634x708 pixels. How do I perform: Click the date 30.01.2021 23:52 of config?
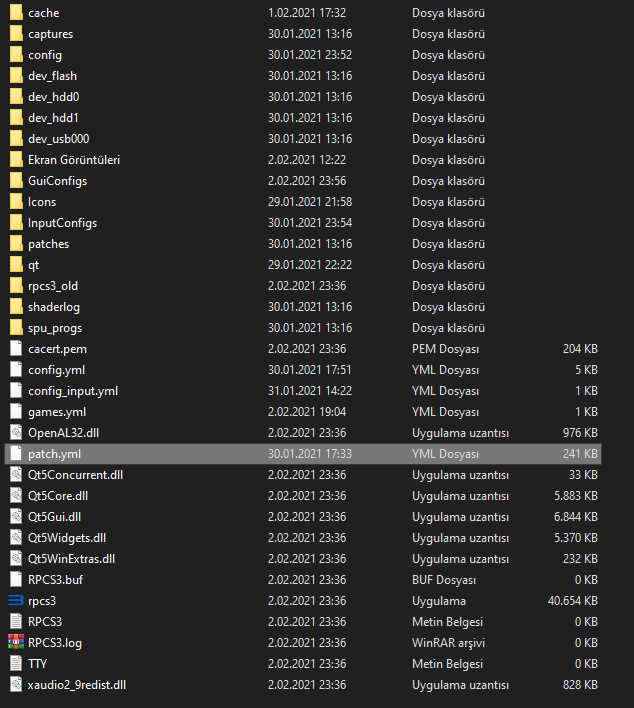coord(310,55)
